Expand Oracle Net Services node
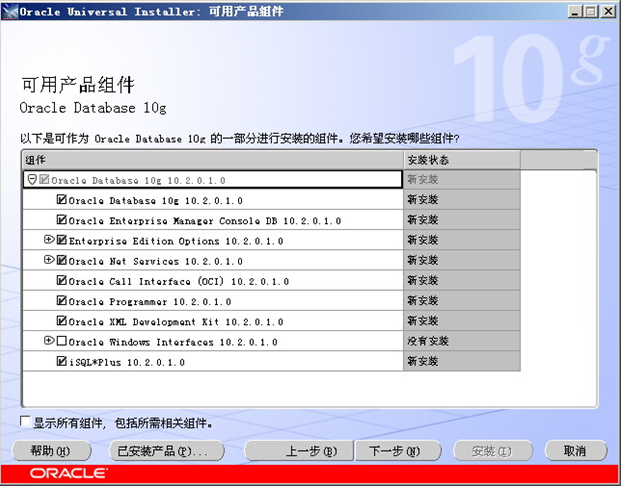622x487 pixels. [49, 260]
